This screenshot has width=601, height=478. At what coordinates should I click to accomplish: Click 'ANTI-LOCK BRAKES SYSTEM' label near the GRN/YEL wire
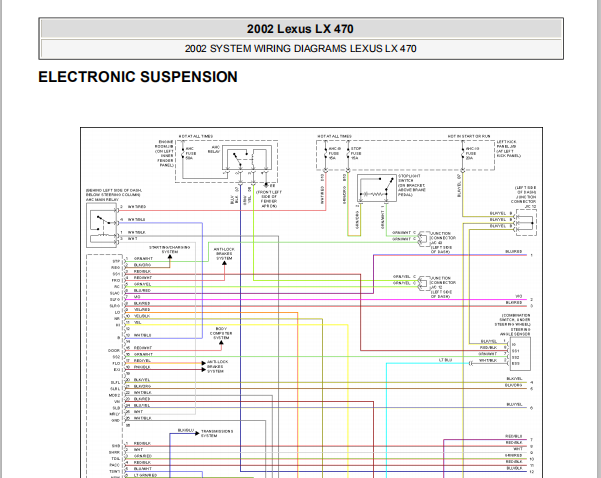224,254
